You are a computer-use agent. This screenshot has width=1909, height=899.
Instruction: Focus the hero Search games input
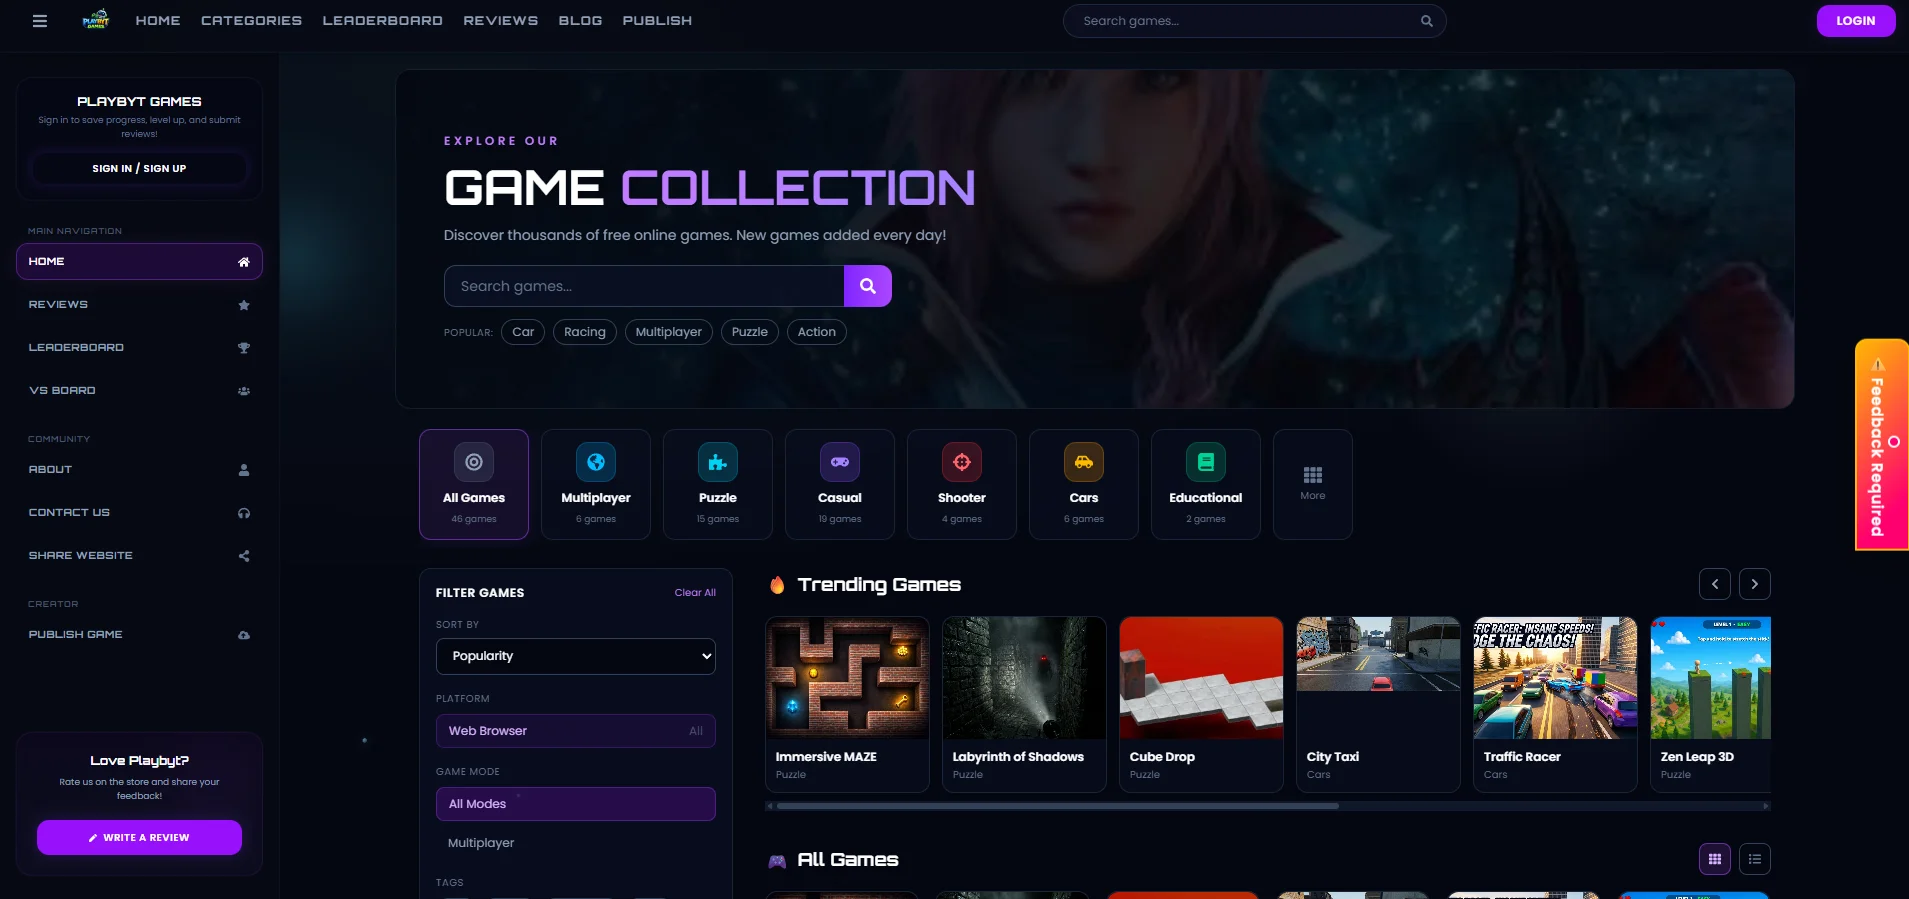pos(644,286)
